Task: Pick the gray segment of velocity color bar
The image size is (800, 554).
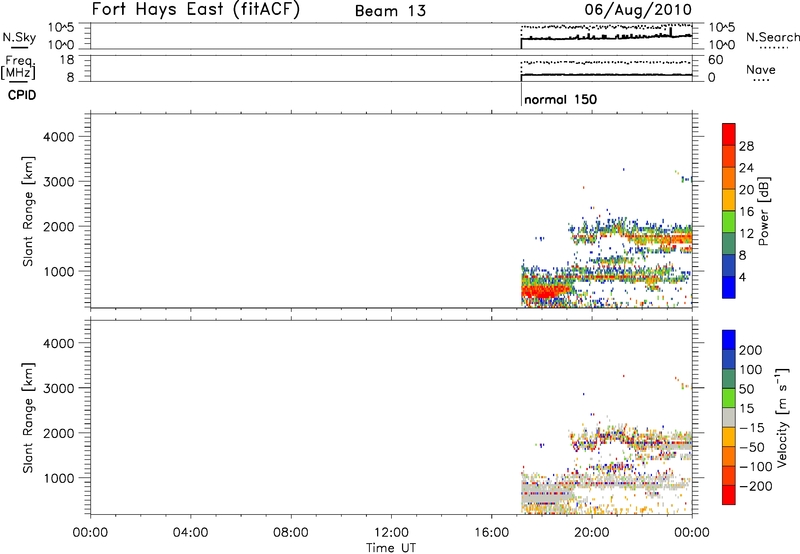Action: [729, 417]
